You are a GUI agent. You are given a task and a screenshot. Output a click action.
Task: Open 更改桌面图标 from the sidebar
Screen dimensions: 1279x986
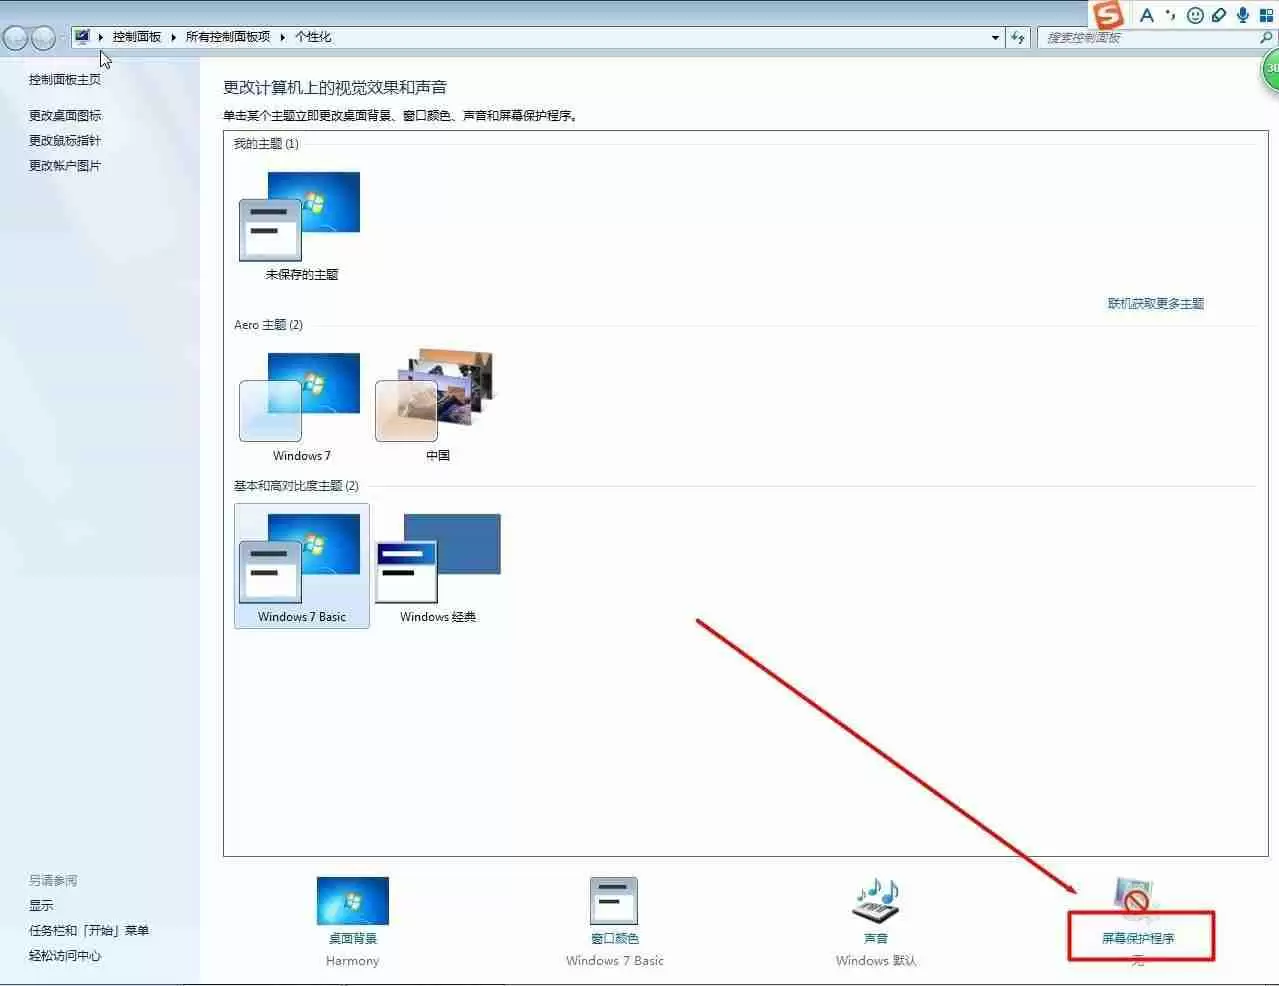(x=64, y=114)
